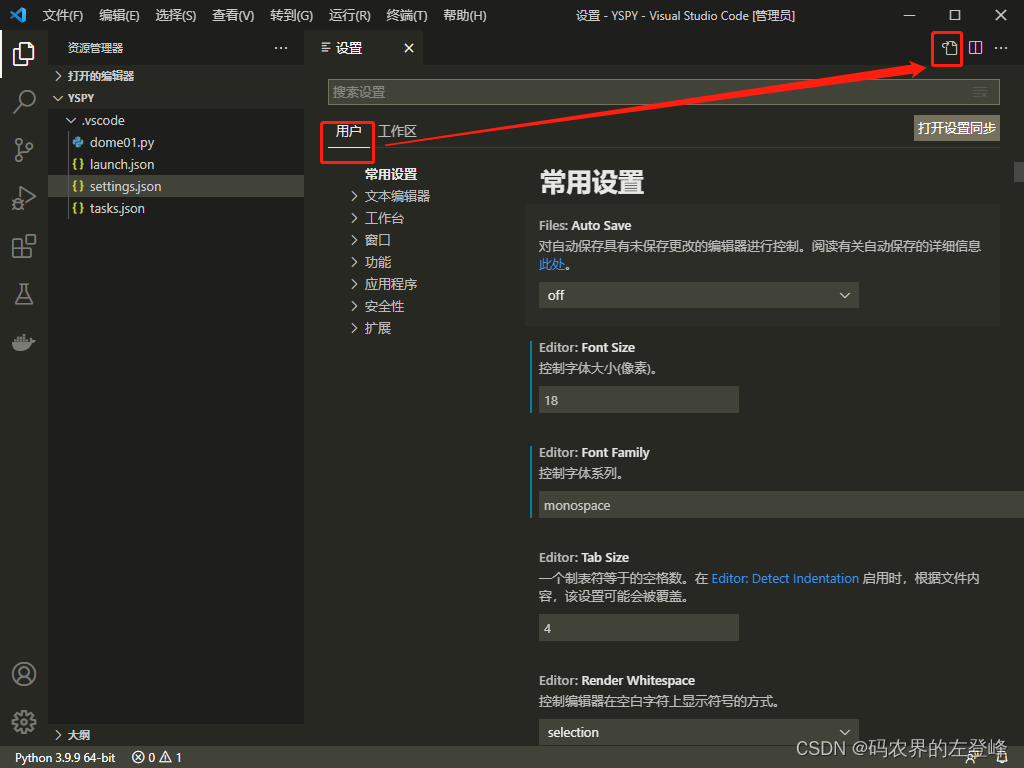Select settings.json in explorer
1024x768 pixels.
[x=125, y=186]
